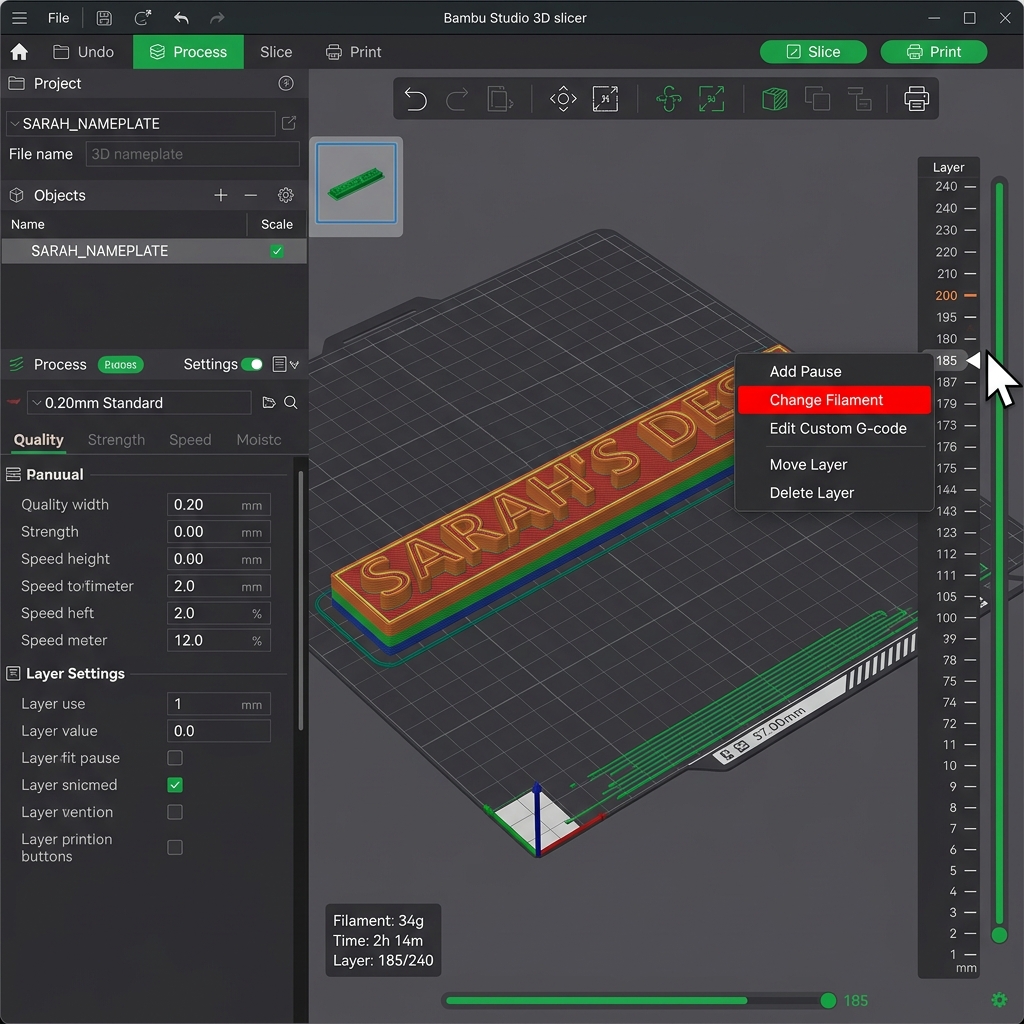Select the scale-to-fit box tool

605,99
